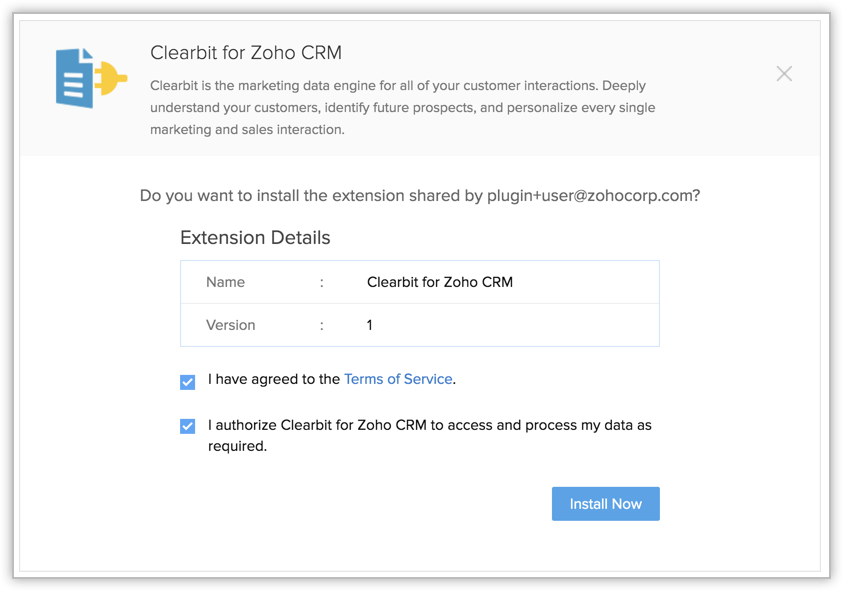Close the extension install dialog
Screen dimensions: 843x591
pos(784,73)
